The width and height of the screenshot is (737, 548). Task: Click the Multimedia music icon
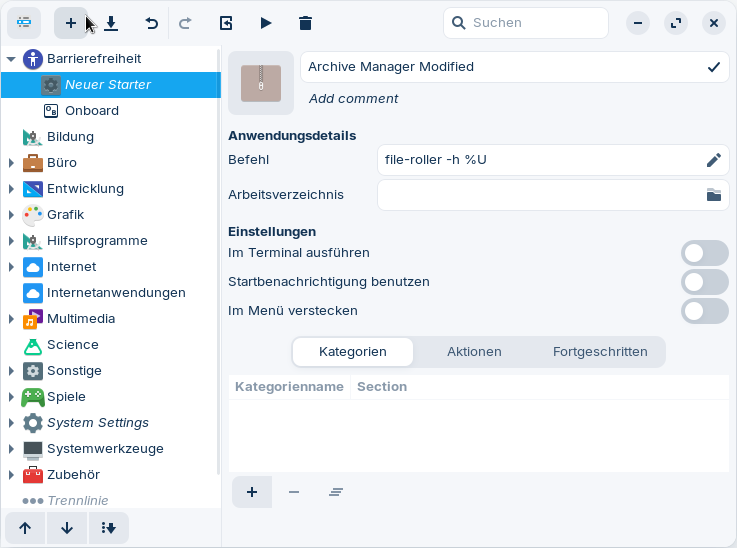coord(33,319)
